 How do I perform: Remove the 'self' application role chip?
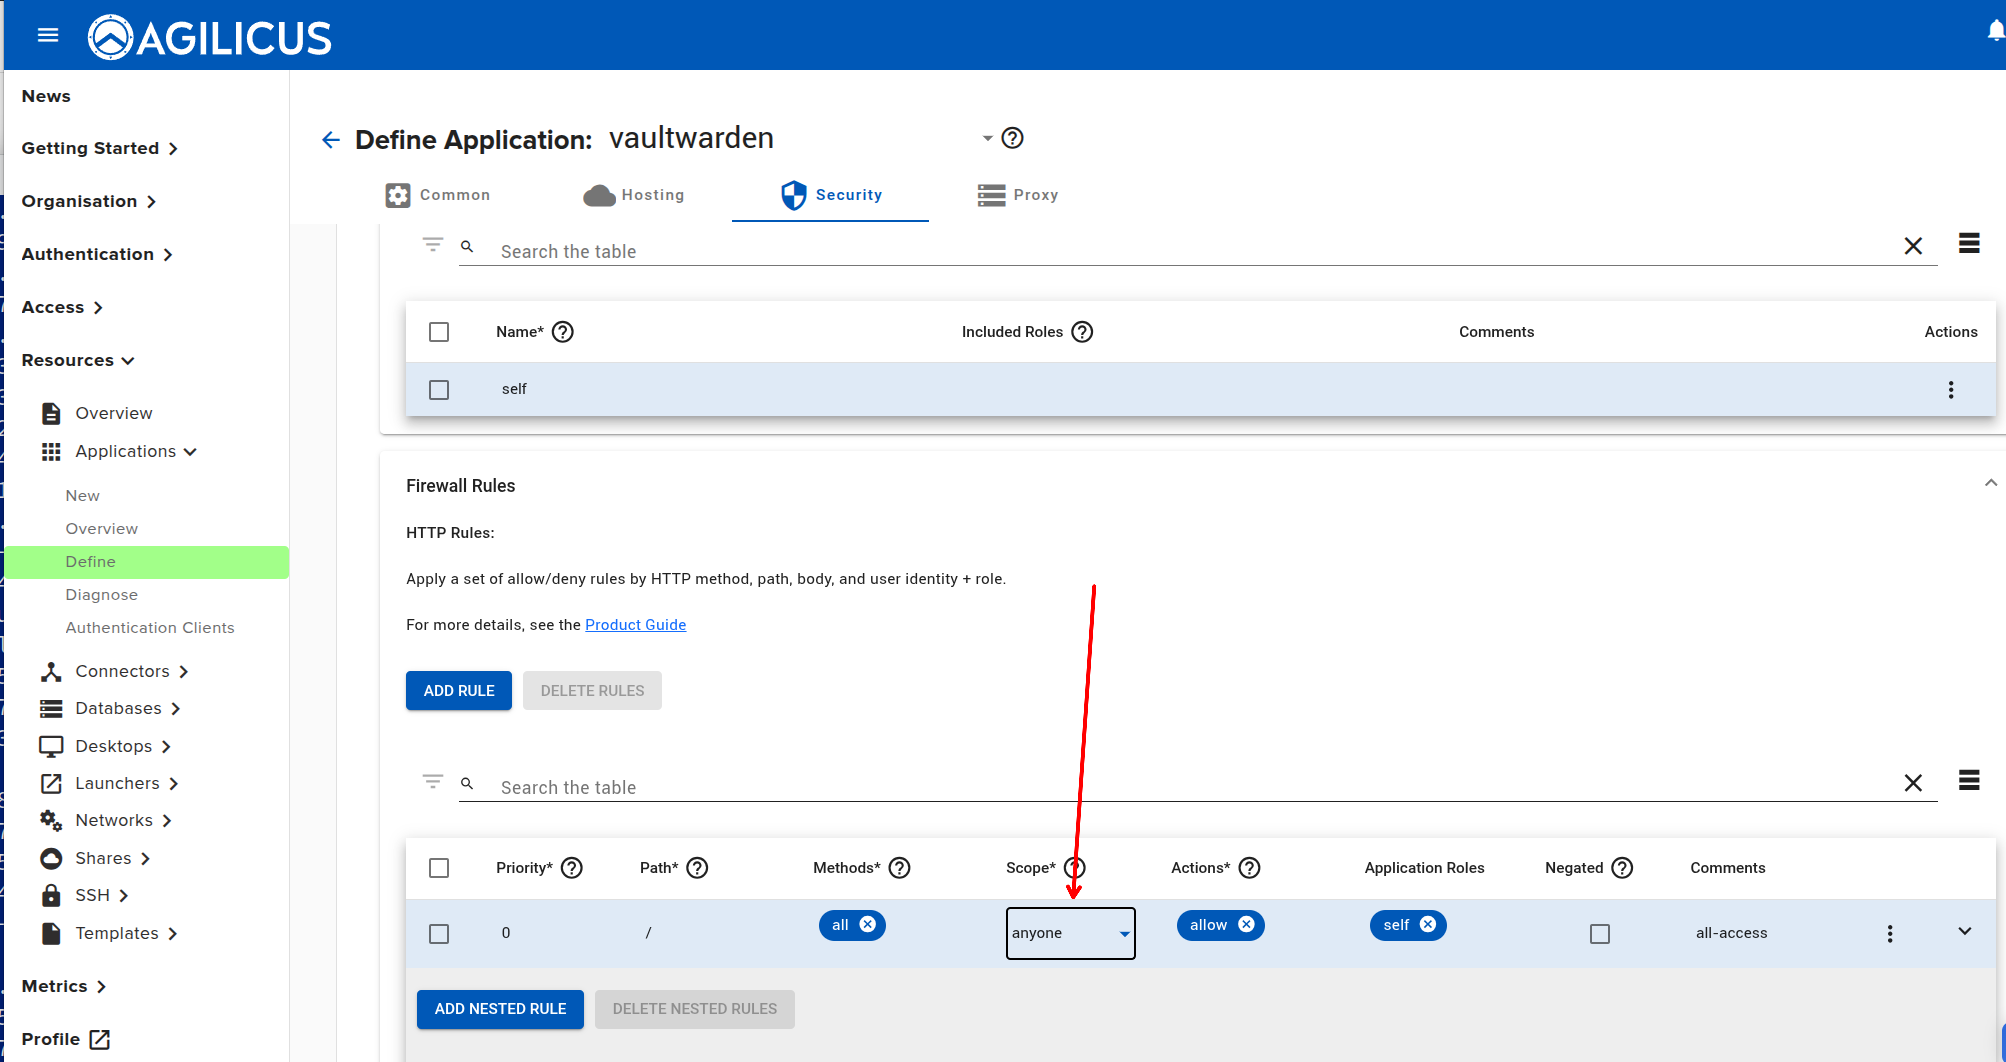1428,925
